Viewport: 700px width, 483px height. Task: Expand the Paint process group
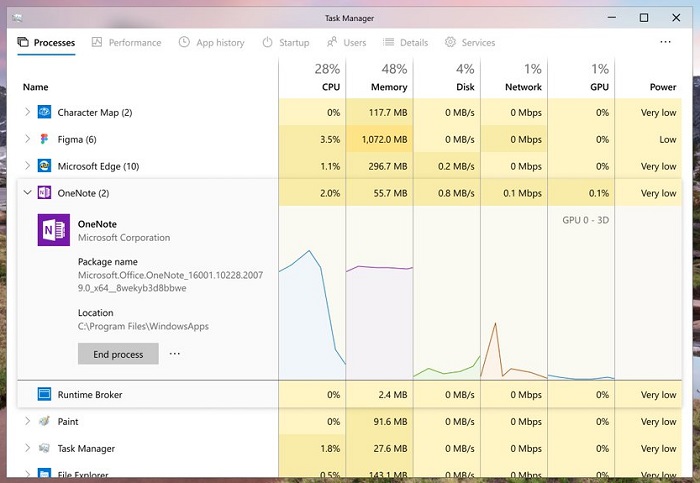pyautogui.click(x=27, y=421)
